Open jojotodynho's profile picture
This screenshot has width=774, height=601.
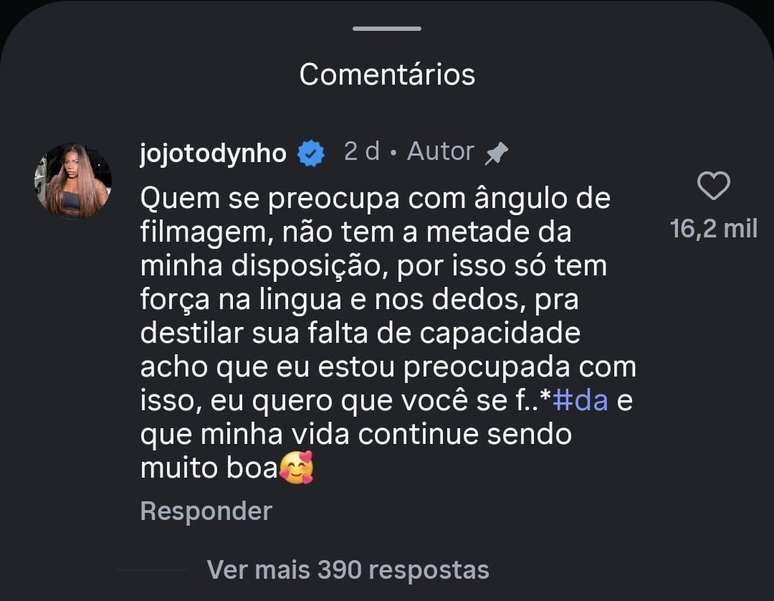tap(72, 180)
